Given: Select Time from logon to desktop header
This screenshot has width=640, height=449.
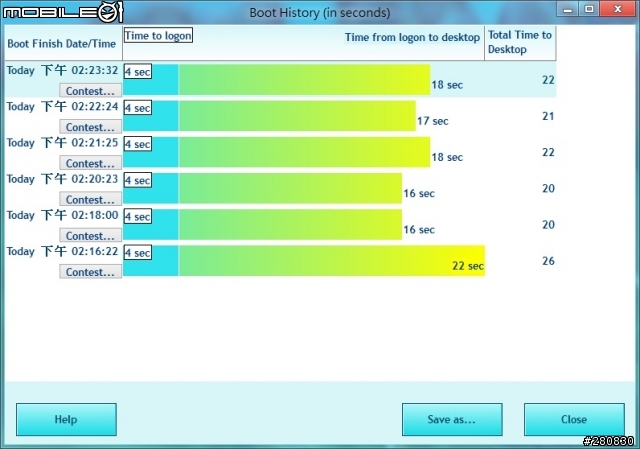Looking at the screenshot, I should point(412,38).
